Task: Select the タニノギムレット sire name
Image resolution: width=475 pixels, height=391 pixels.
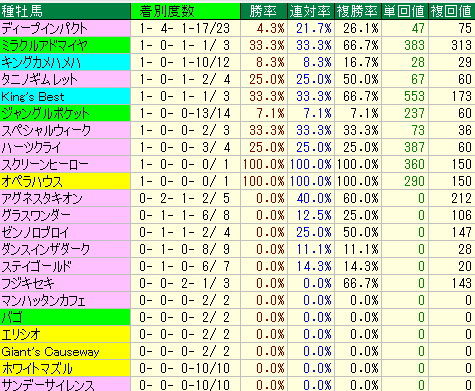Action: pos(39,79)
